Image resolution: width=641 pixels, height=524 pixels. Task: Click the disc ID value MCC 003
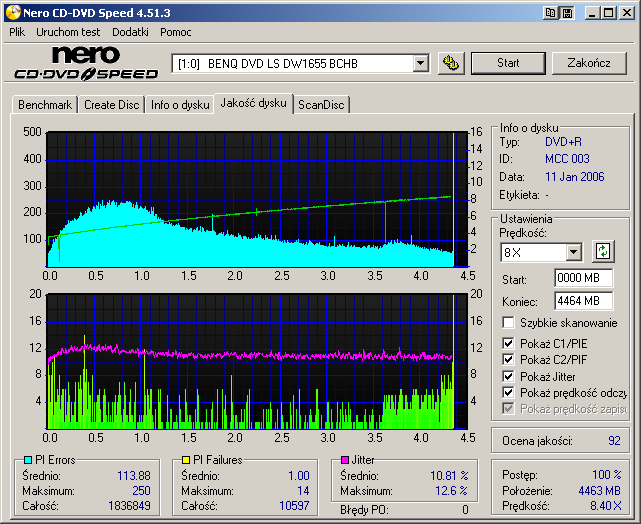(567, 159)
